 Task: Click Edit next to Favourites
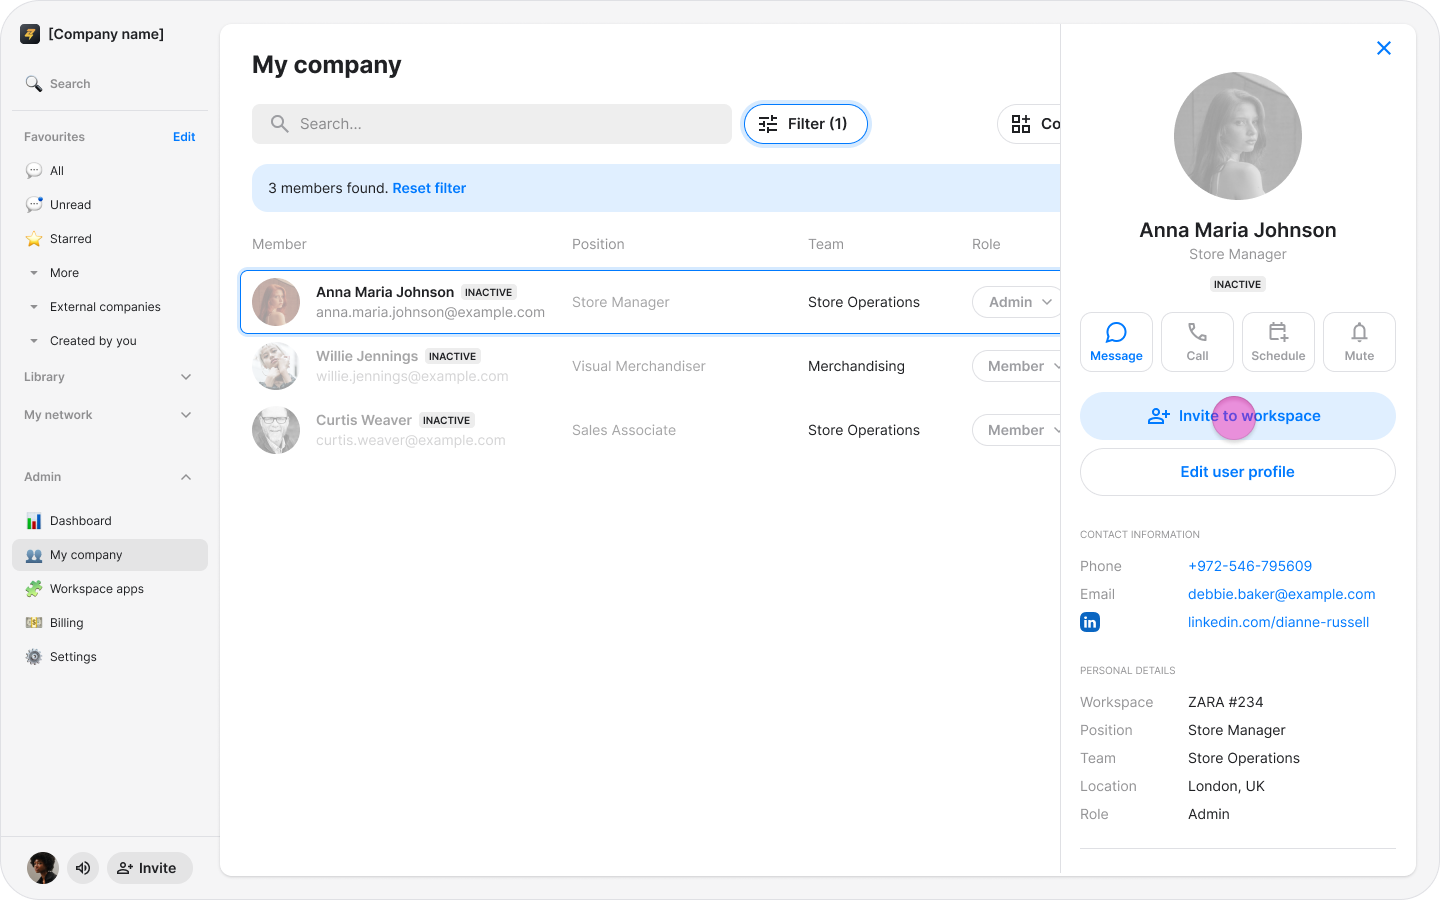(x=184, y=137)
